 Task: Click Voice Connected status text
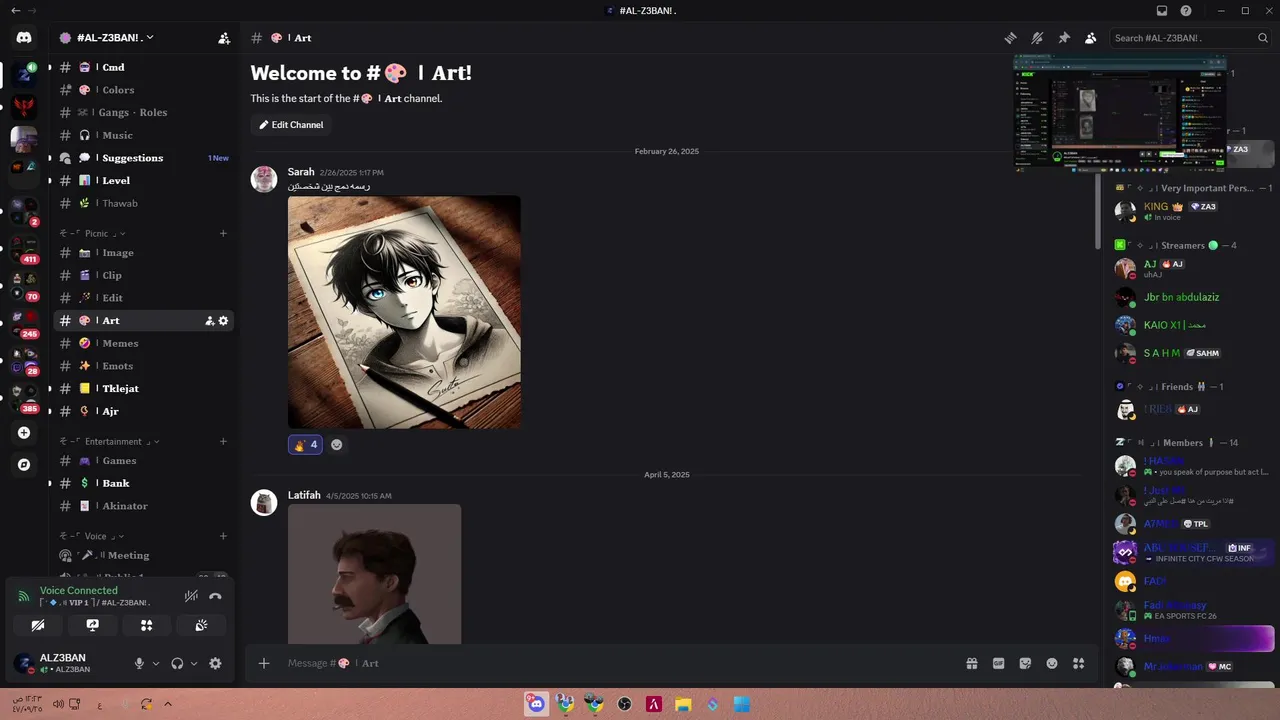click(x=79, y=591)
